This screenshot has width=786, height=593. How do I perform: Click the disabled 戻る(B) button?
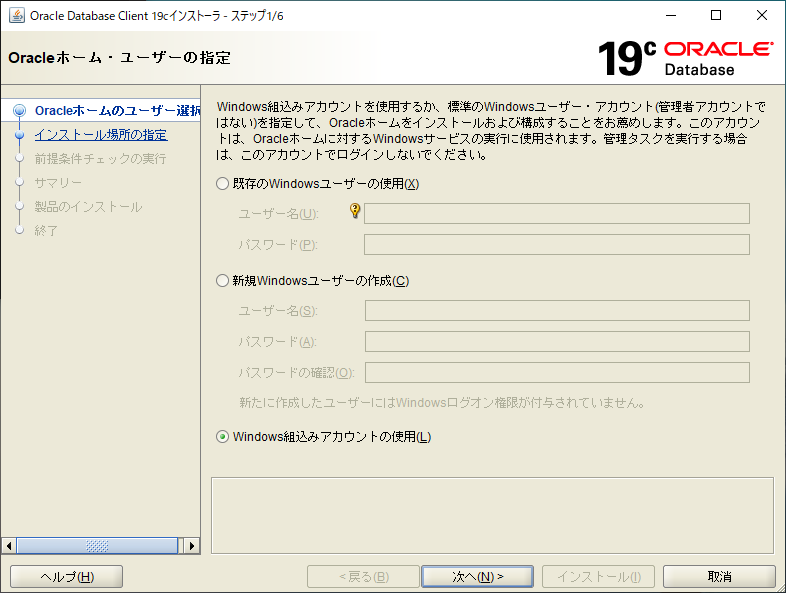[363, 576]
